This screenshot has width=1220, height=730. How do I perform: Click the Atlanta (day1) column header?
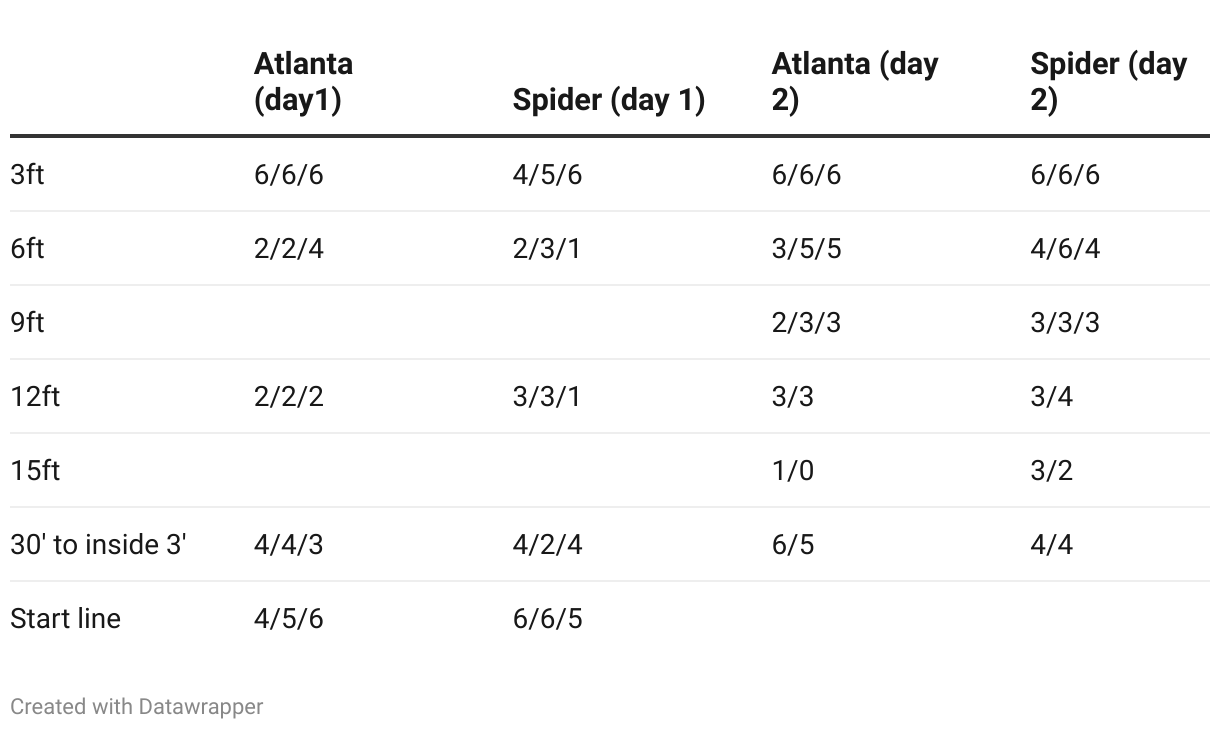click(x=303, y=81)
